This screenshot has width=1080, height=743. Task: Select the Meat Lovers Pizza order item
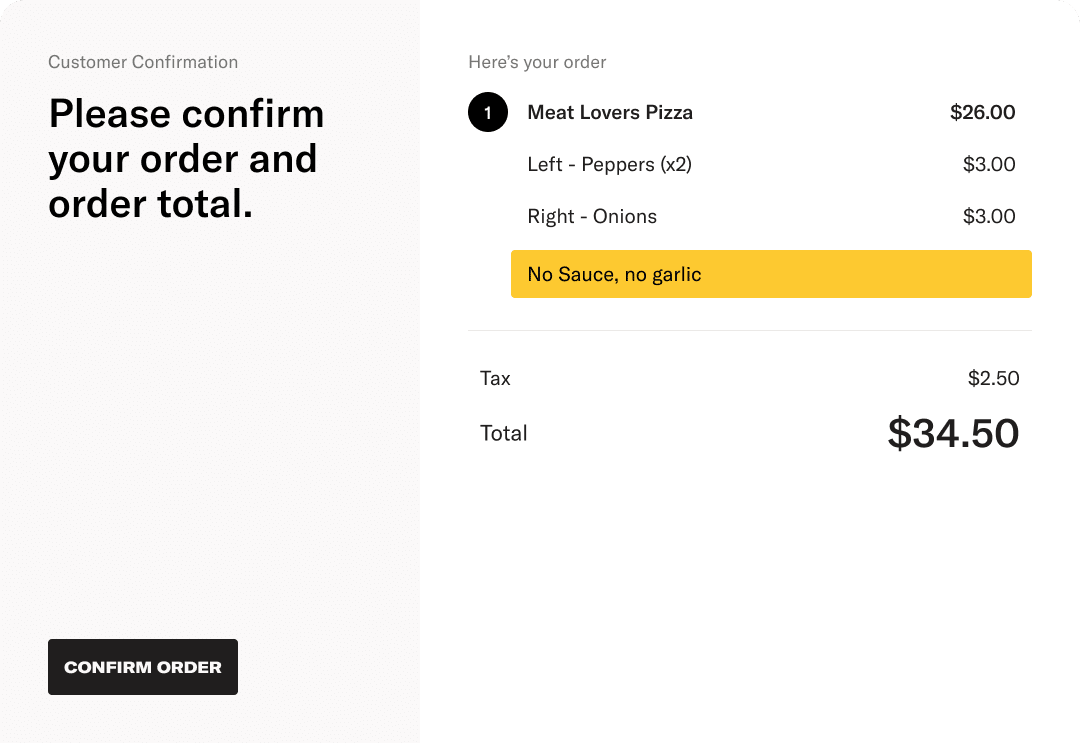[x=610, y=112]
